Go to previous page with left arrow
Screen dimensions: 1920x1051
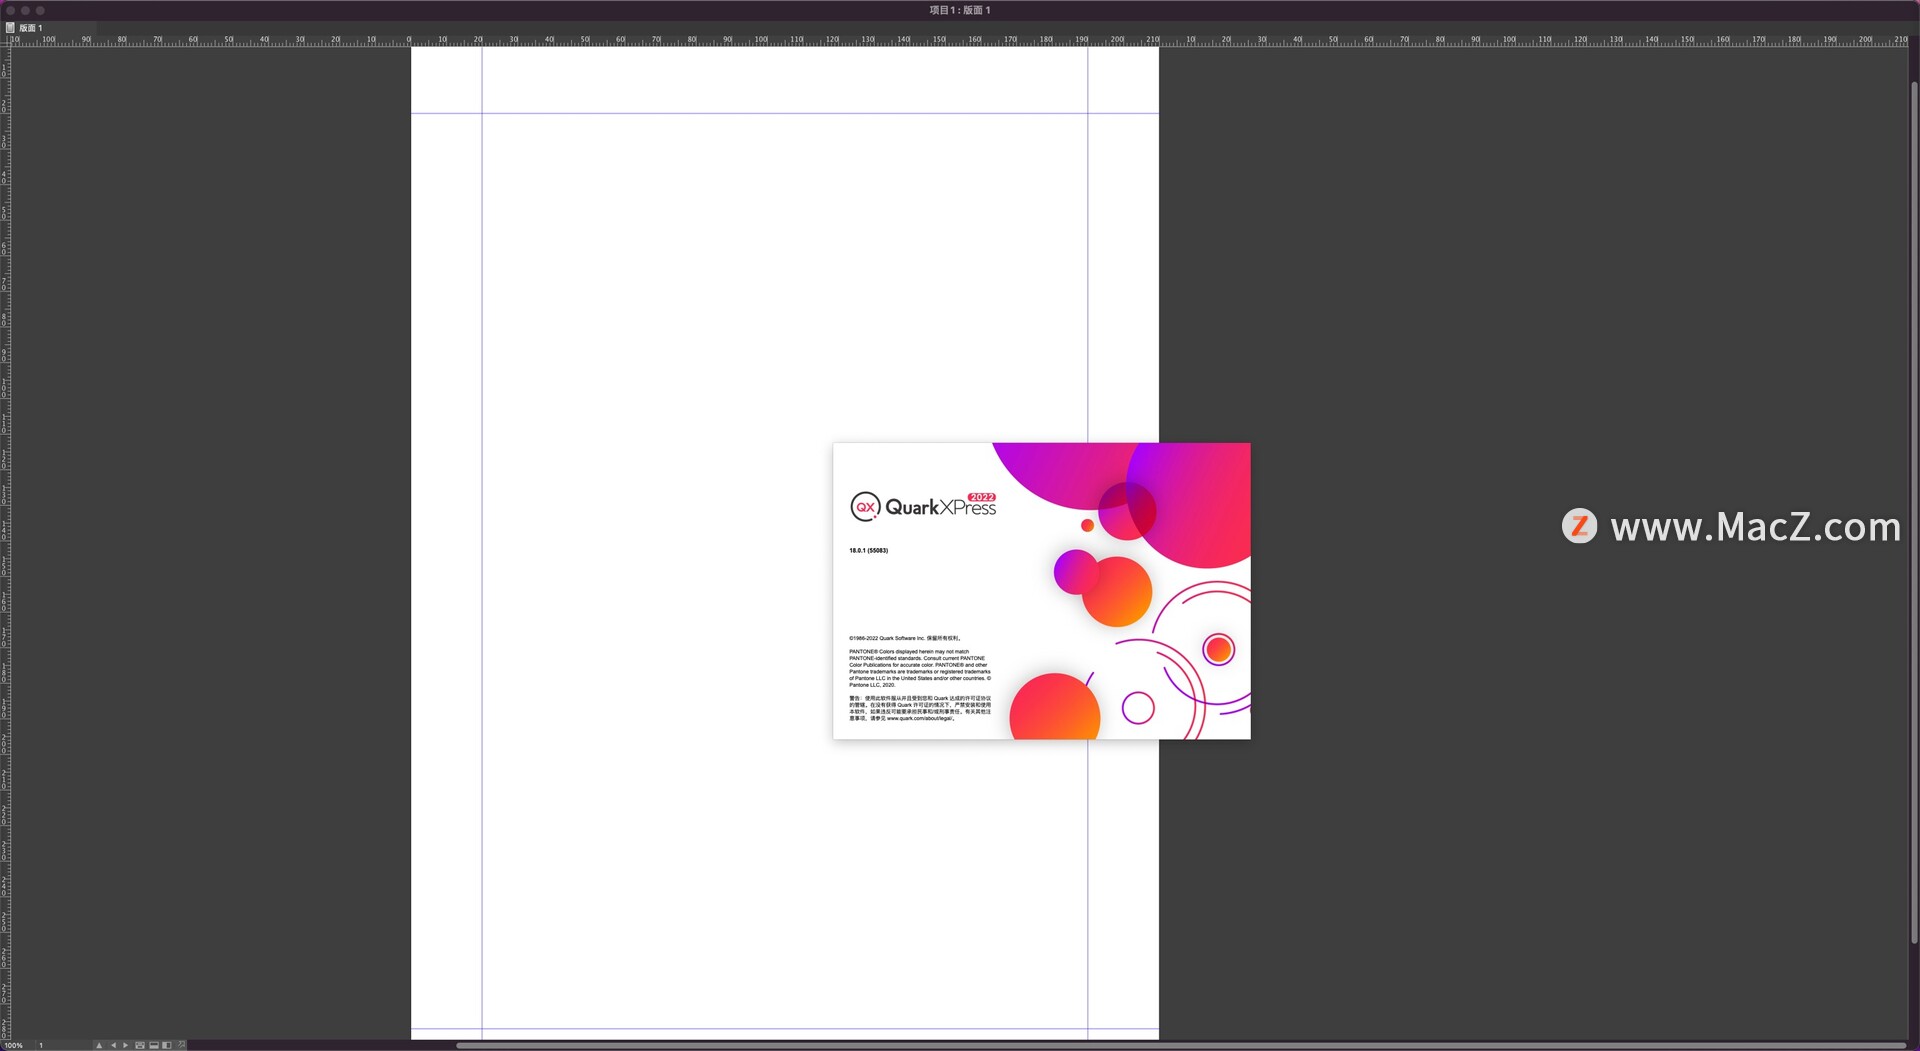tap(113, 1045)
